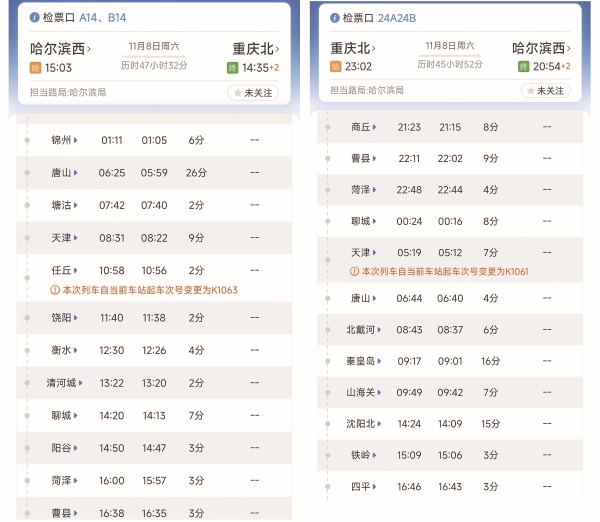
Task: Click green 终 badge next to 20:54
Action: 523,67
